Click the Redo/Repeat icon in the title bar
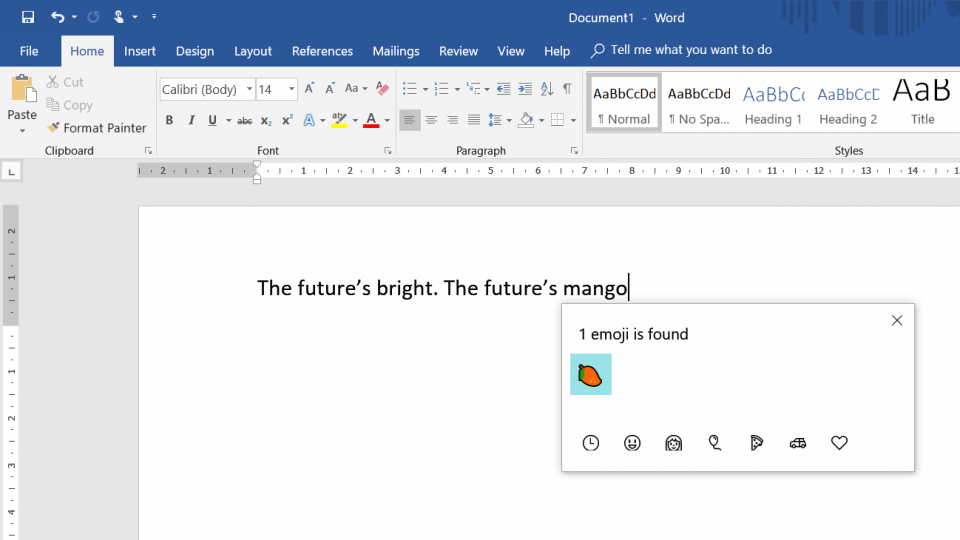The image size is (960, 540). [x=93, y=17]
